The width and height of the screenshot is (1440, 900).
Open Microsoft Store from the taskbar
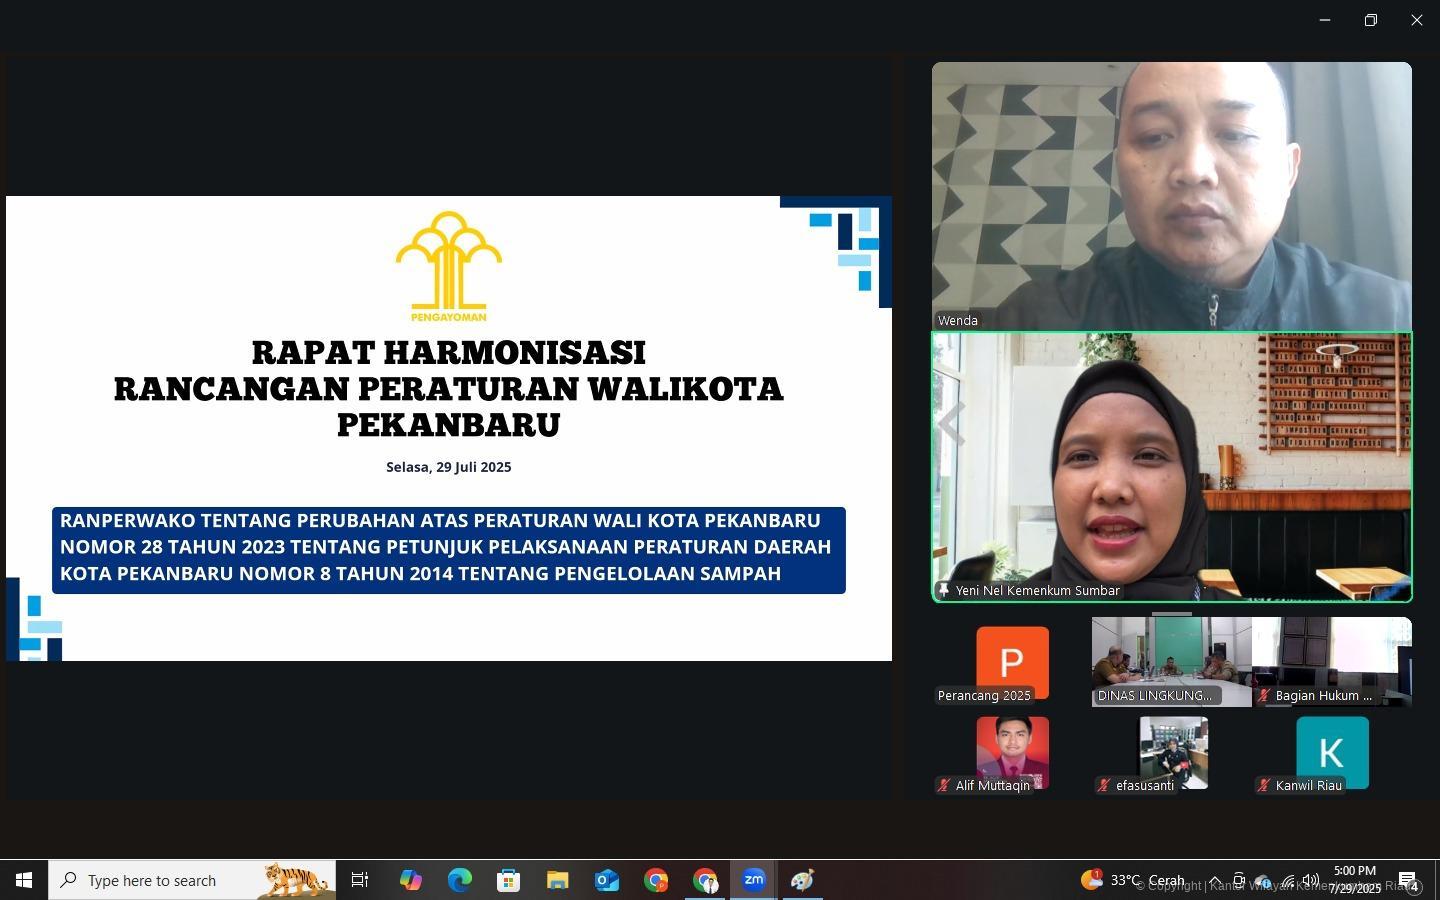[508, 880]
